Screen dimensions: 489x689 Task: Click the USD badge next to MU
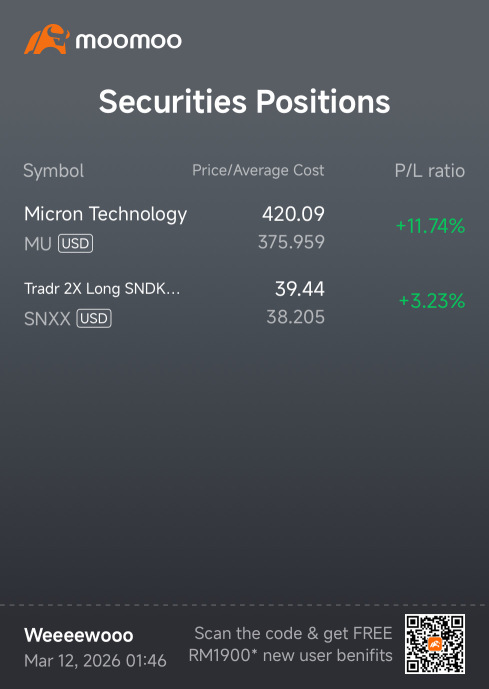(76, 243)
